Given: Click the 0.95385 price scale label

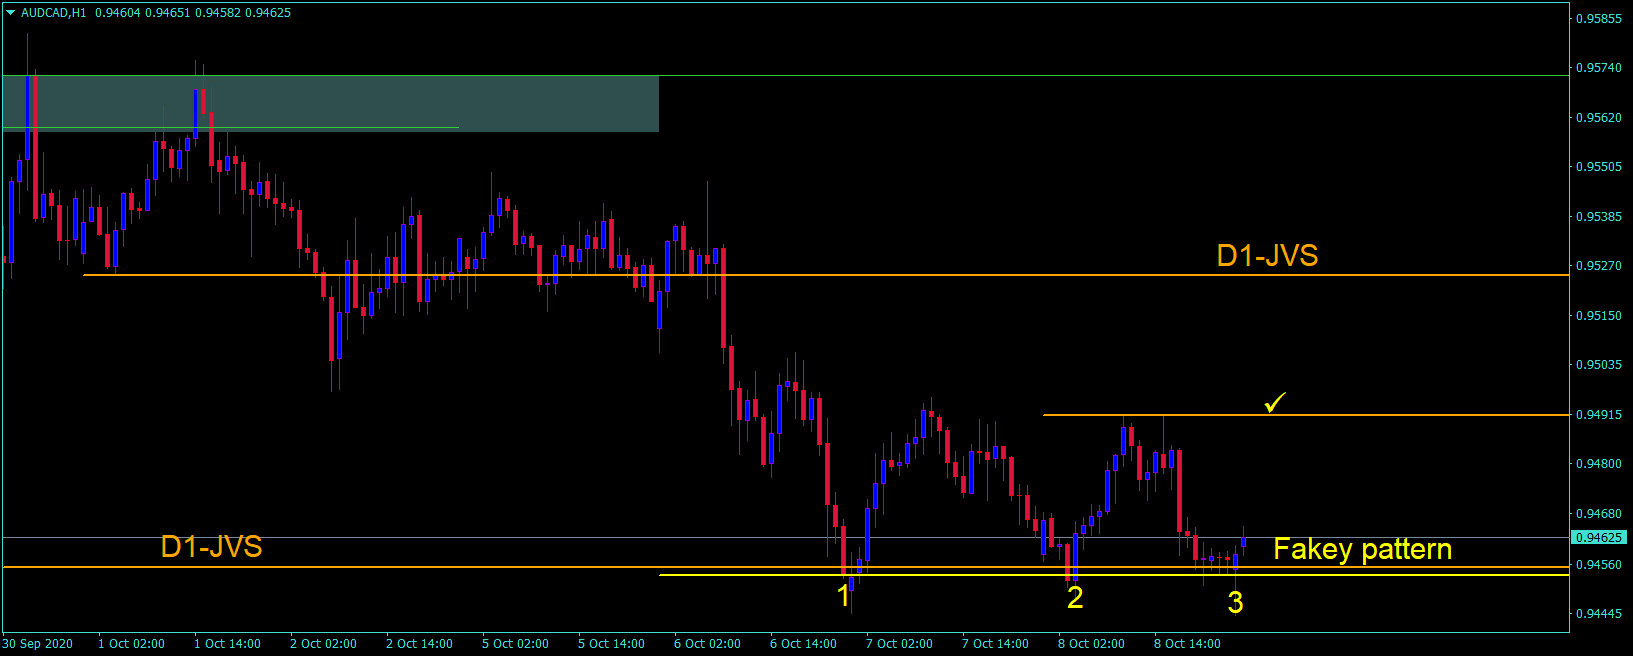Looking at the screenshot, I should pos(1599,217).
